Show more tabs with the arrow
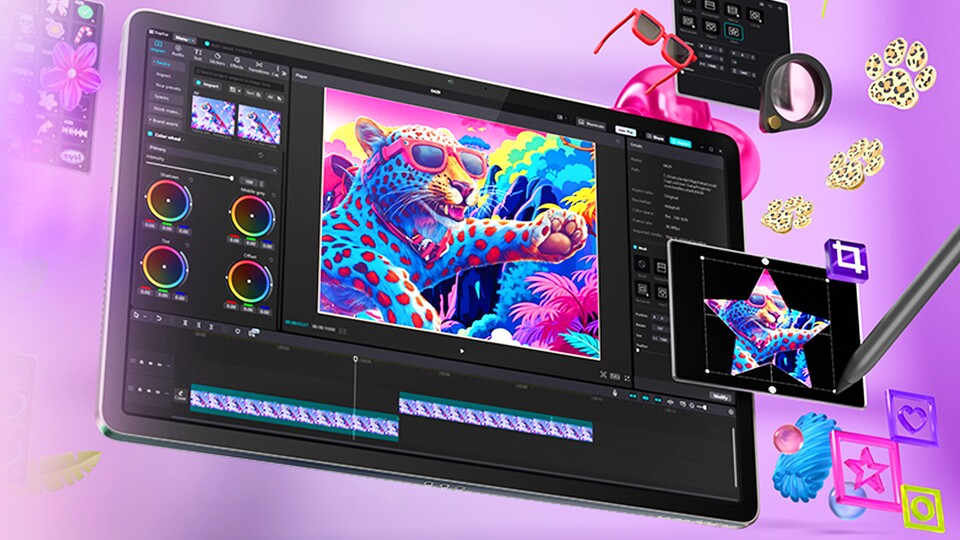Screen dimensions: 960x540 (283, 73)
